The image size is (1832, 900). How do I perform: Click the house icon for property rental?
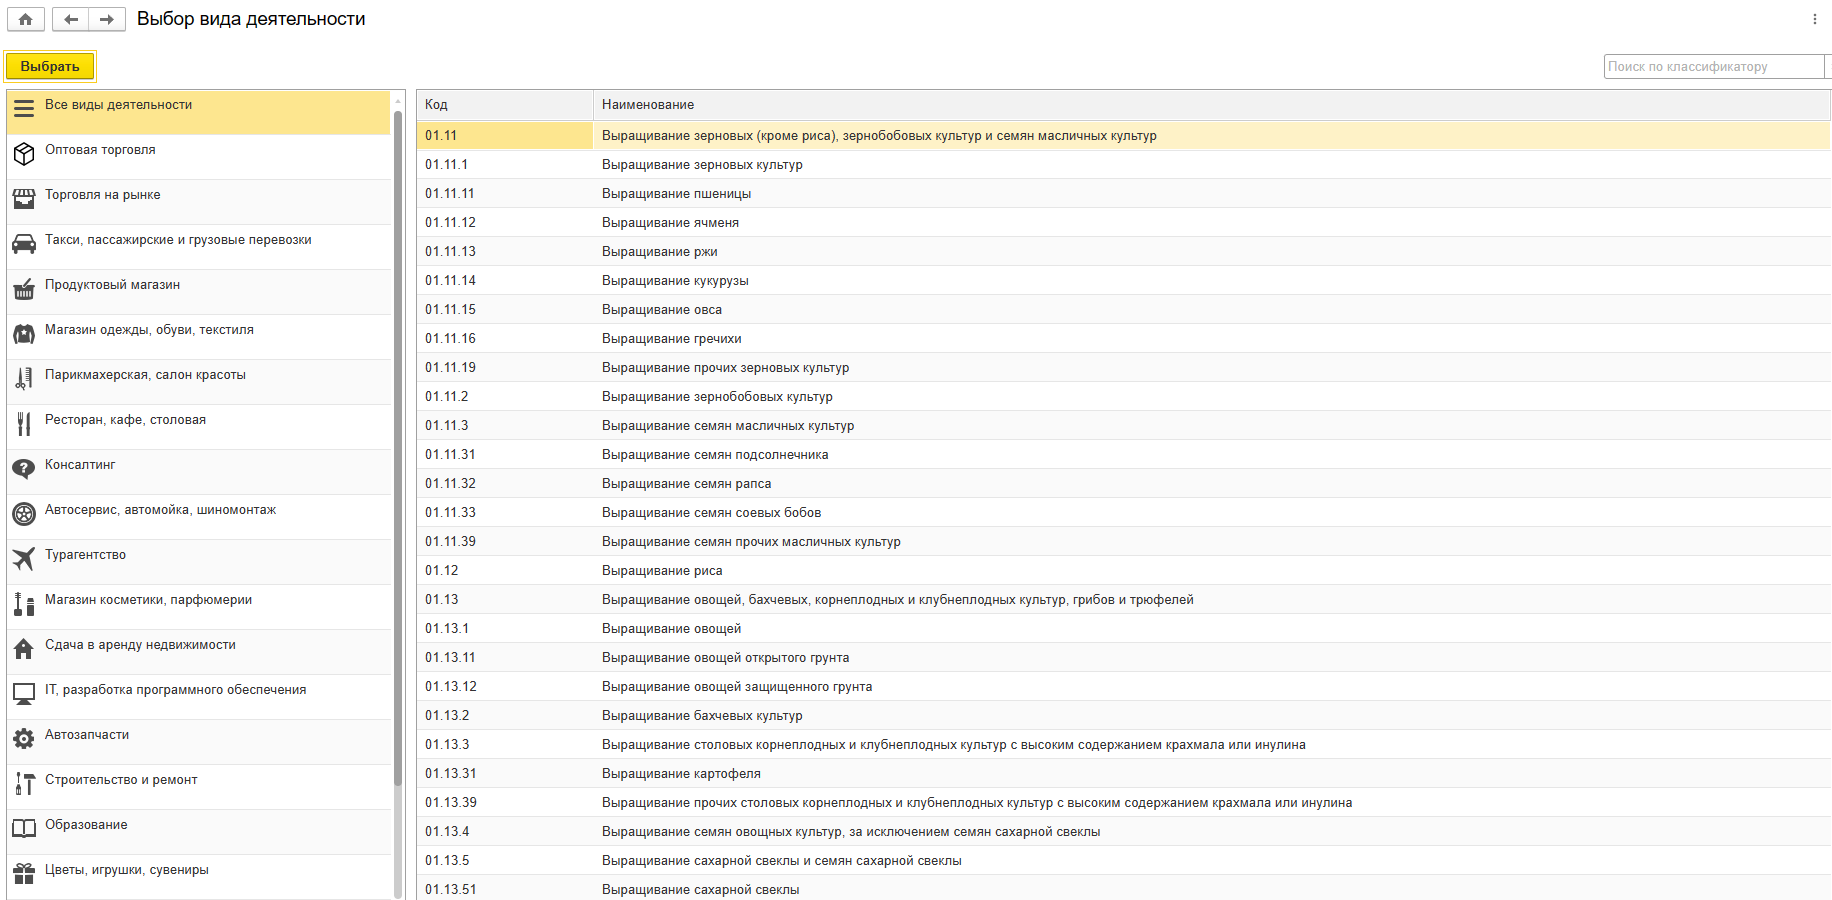tap(24, 649)
